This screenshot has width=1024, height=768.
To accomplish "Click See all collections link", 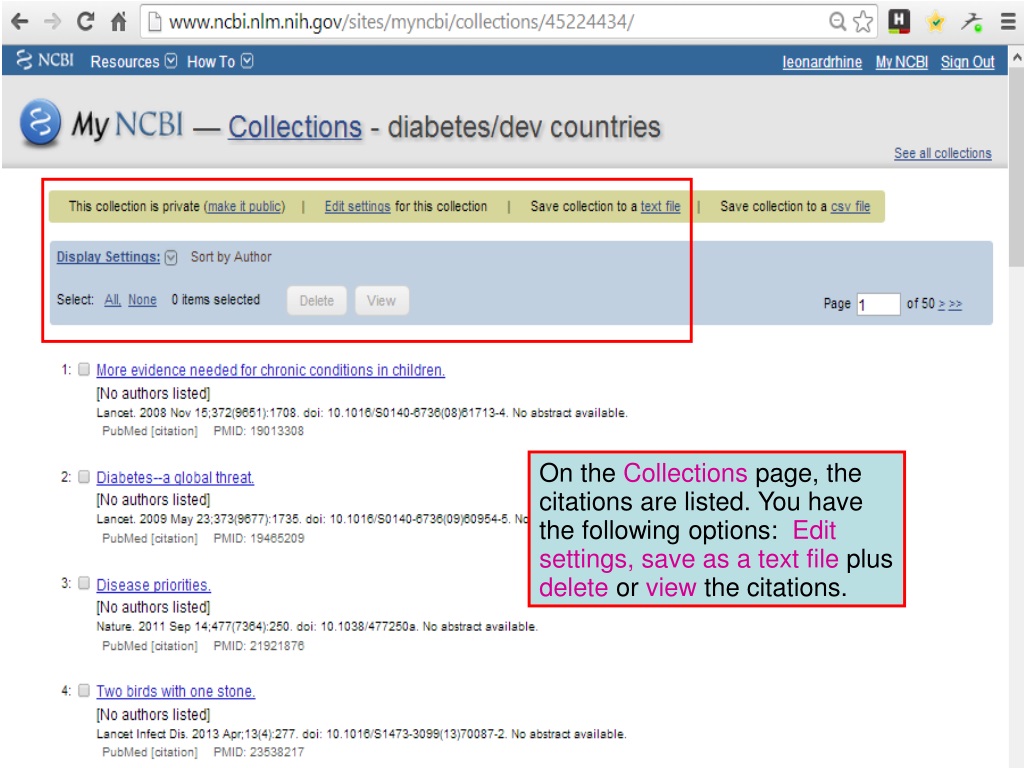I will tap(942, 153).
